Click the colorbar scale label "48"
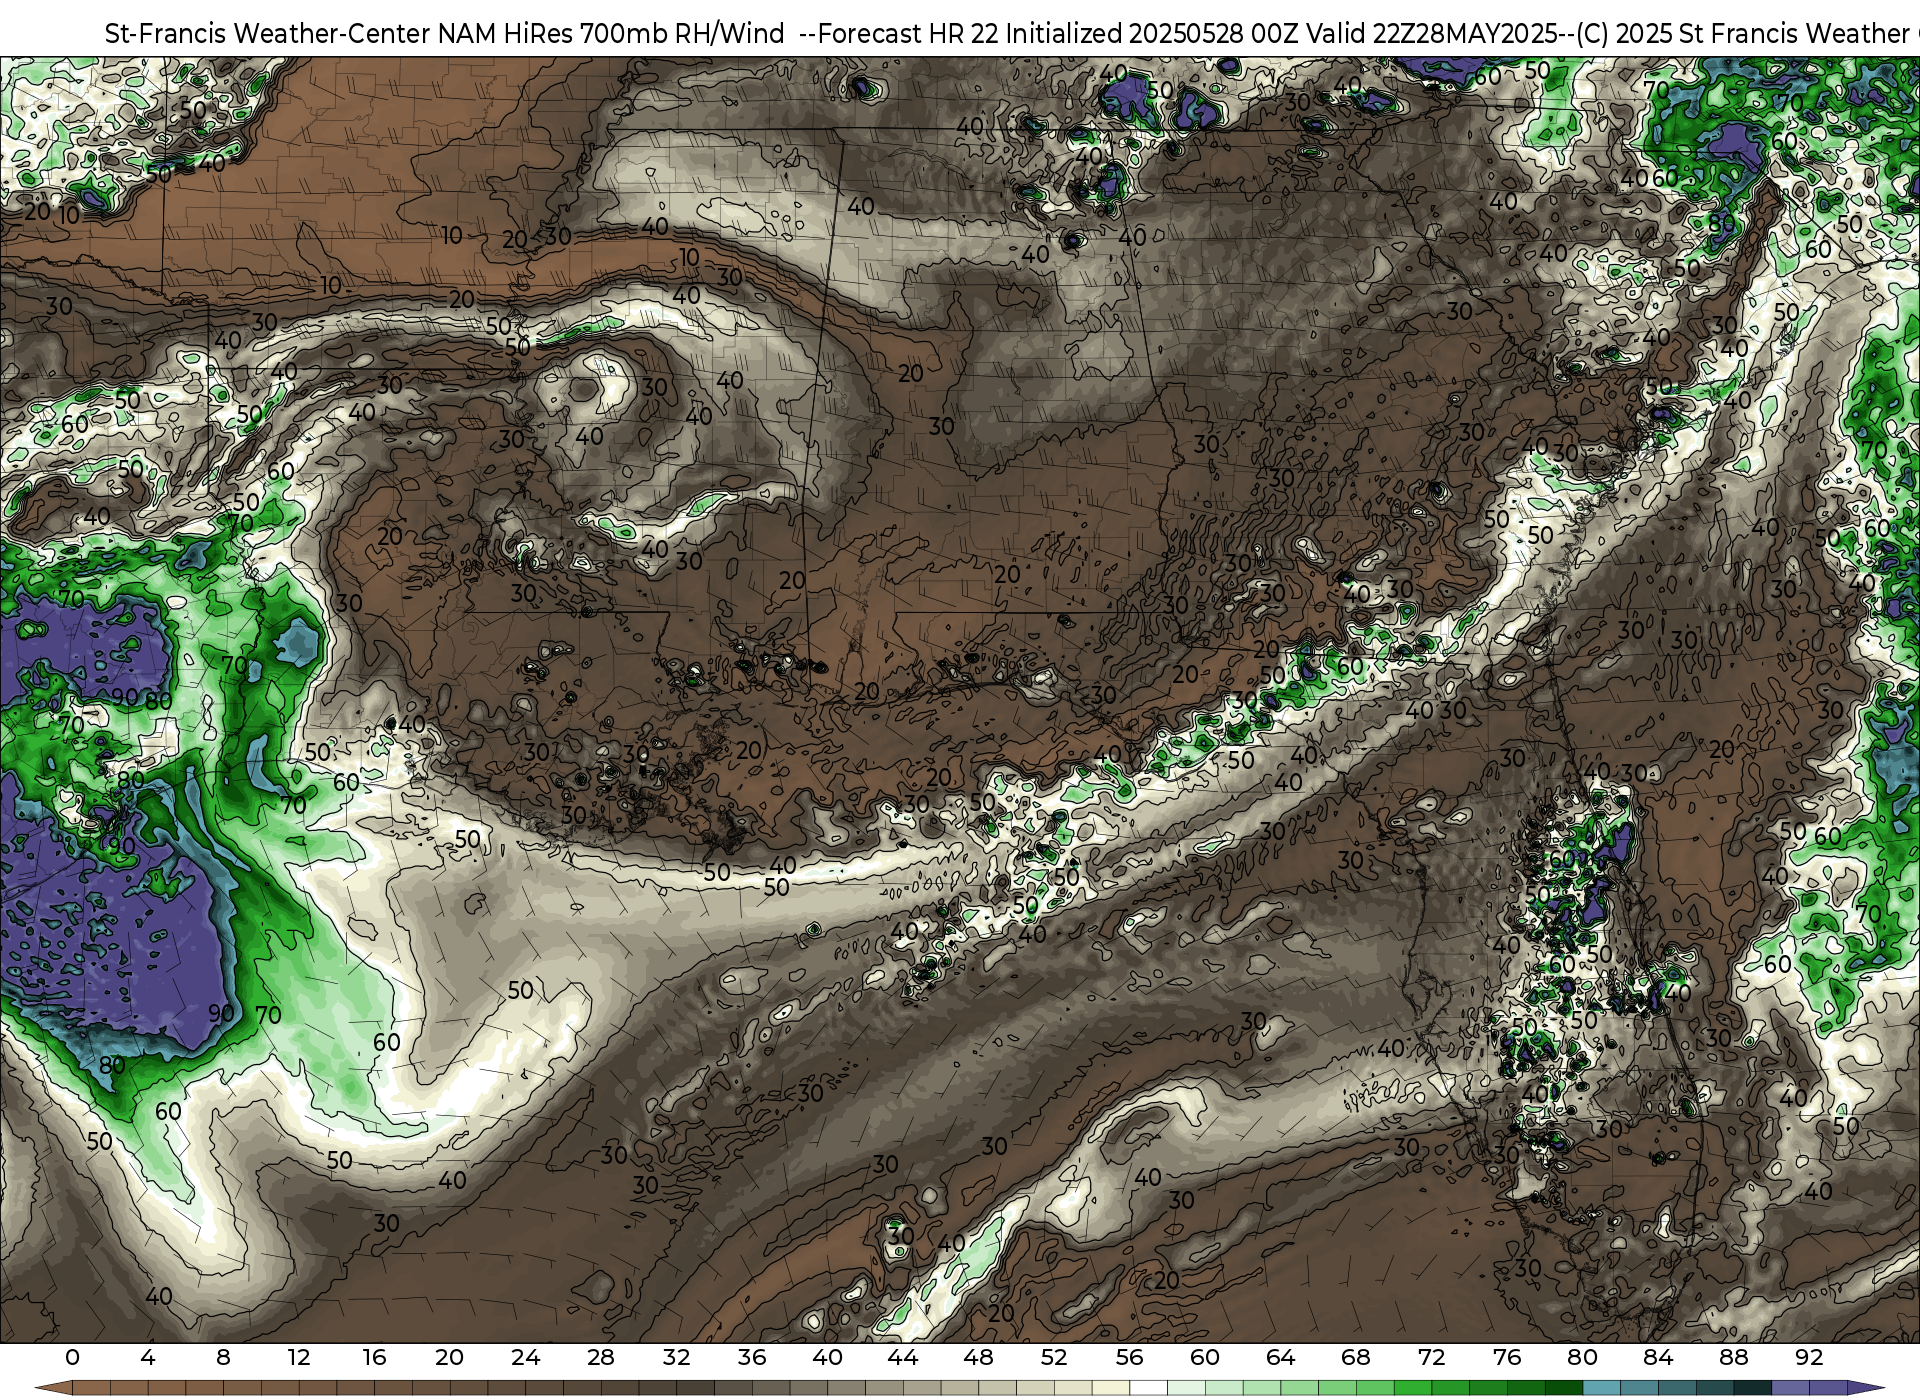1920x1400 pixels. (978, 1357)
